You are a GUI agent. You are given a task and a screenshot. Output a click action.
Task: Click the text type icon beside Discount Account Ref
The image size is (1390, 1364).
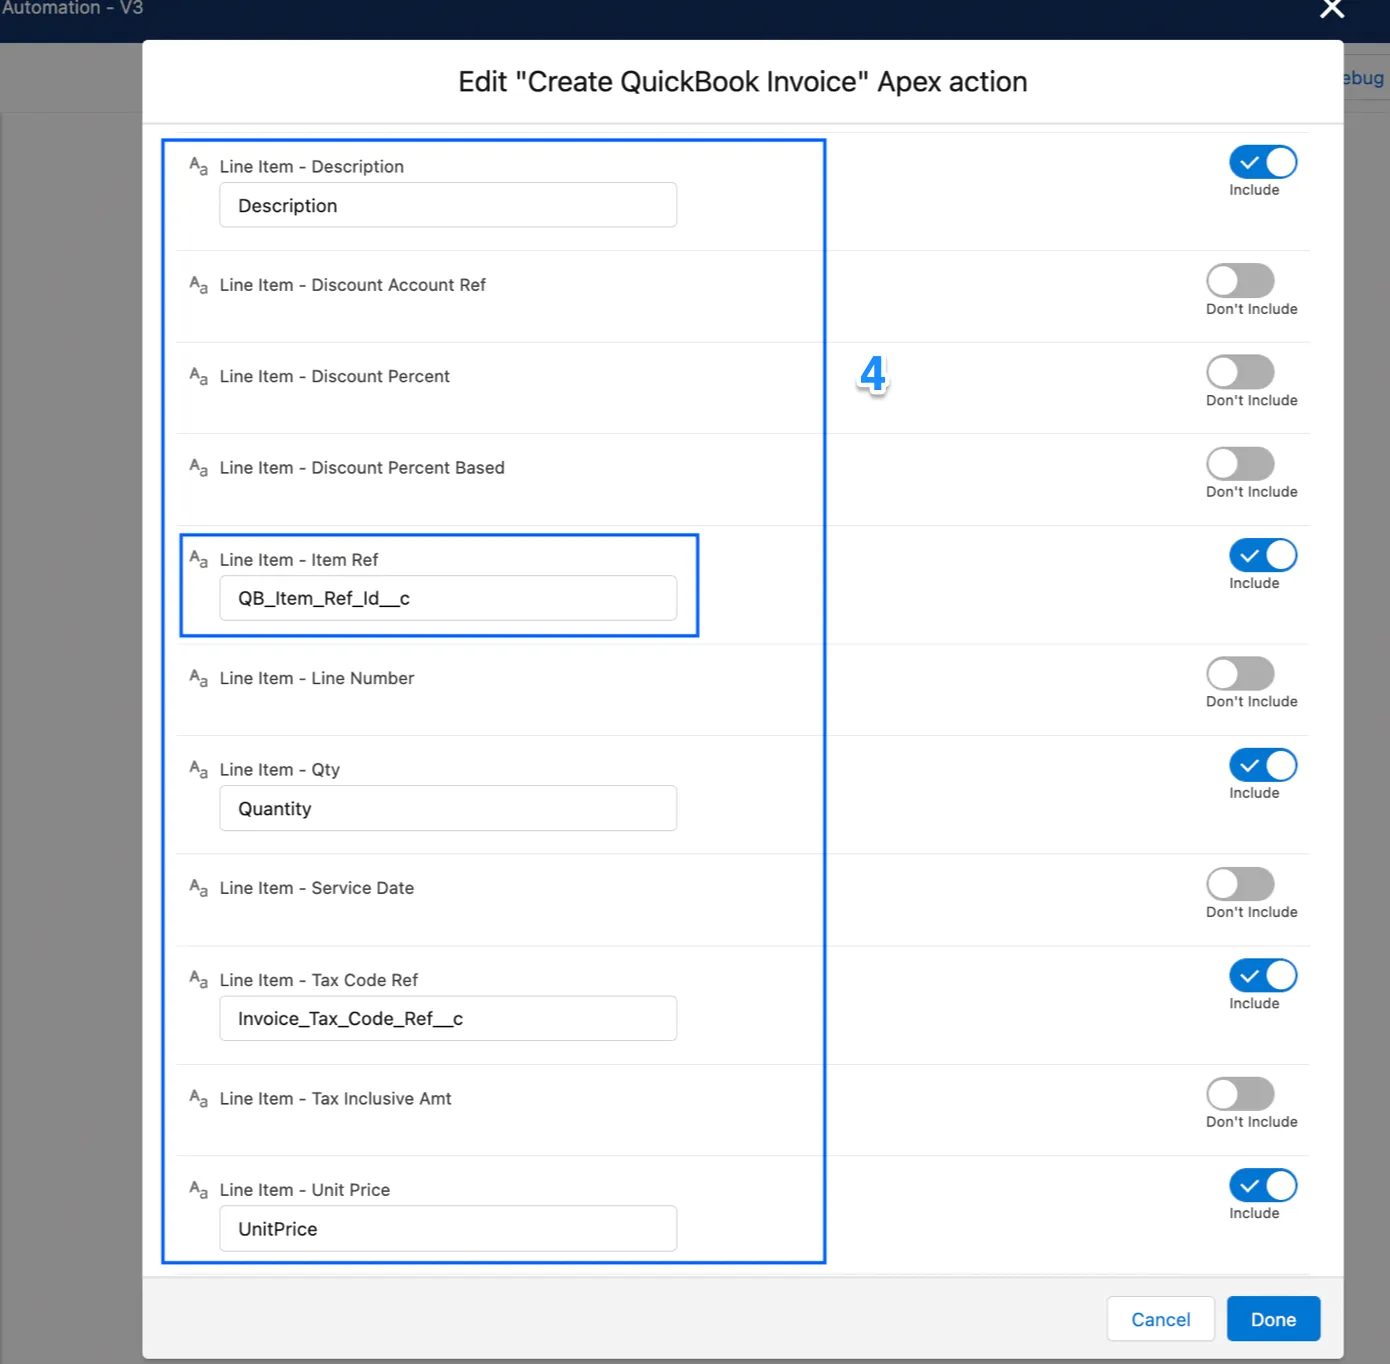(x=198, y=285)
